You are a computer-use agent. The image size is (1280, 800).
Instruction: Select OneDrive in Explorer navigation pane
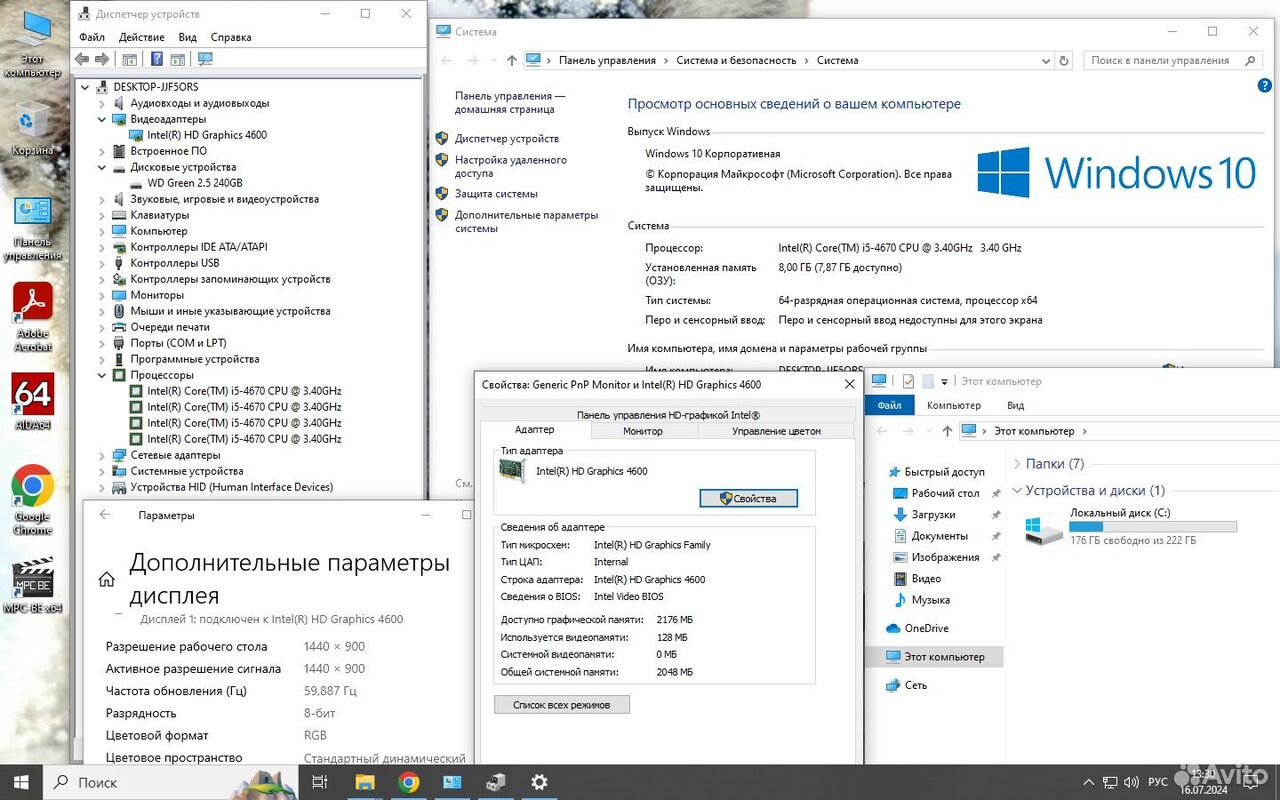tap(926, 628)
